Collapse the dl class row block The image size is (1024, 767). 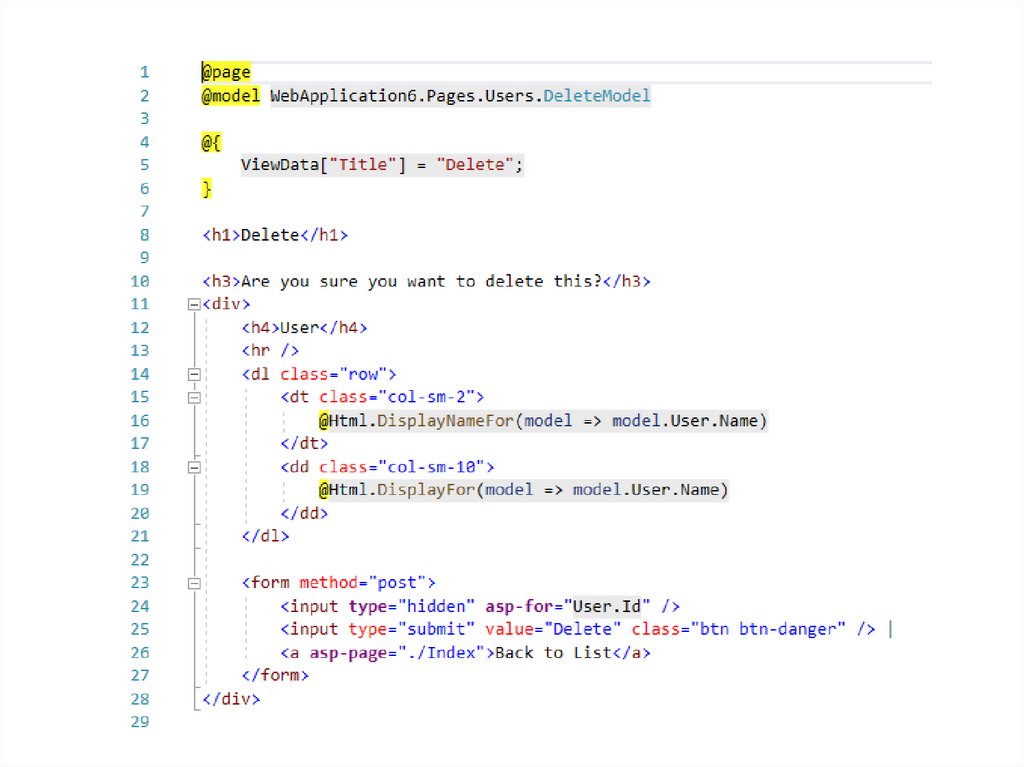[x=194, y=374]
